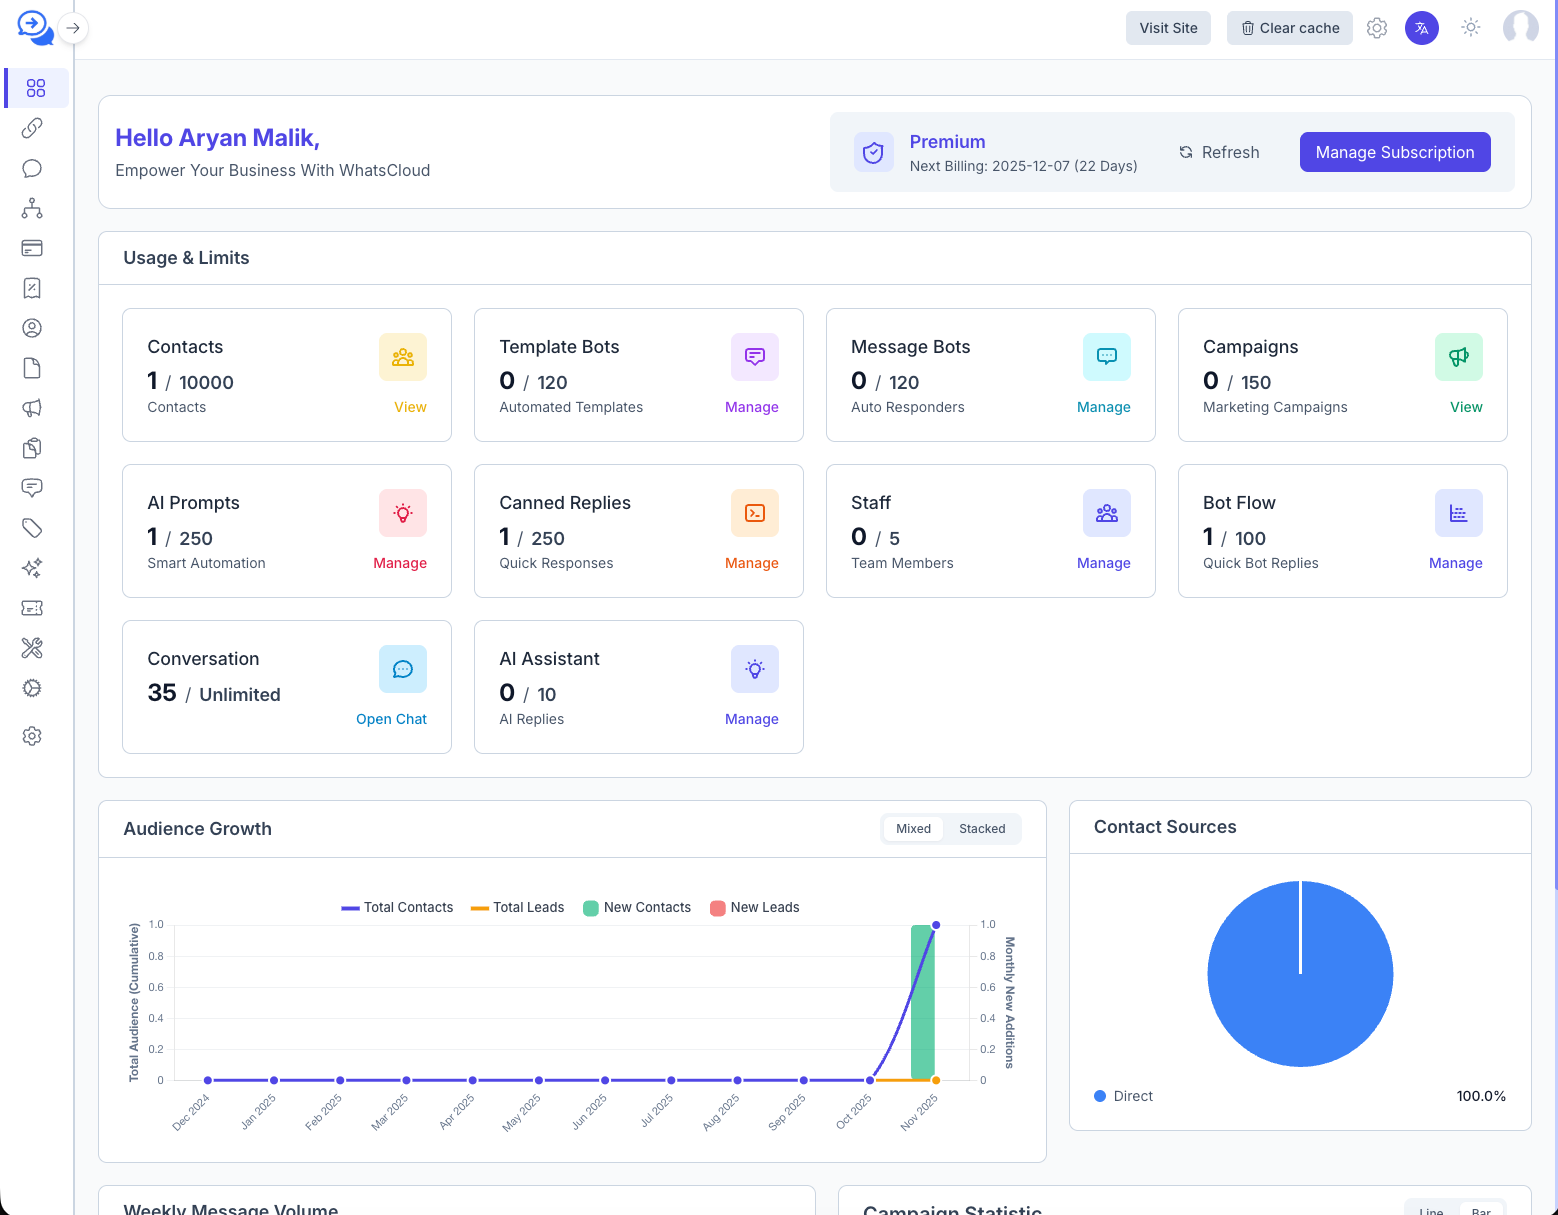Select the Mixed tab in Audience Growth
The image size is (1558, 1215).
click(x=912, y=828)
